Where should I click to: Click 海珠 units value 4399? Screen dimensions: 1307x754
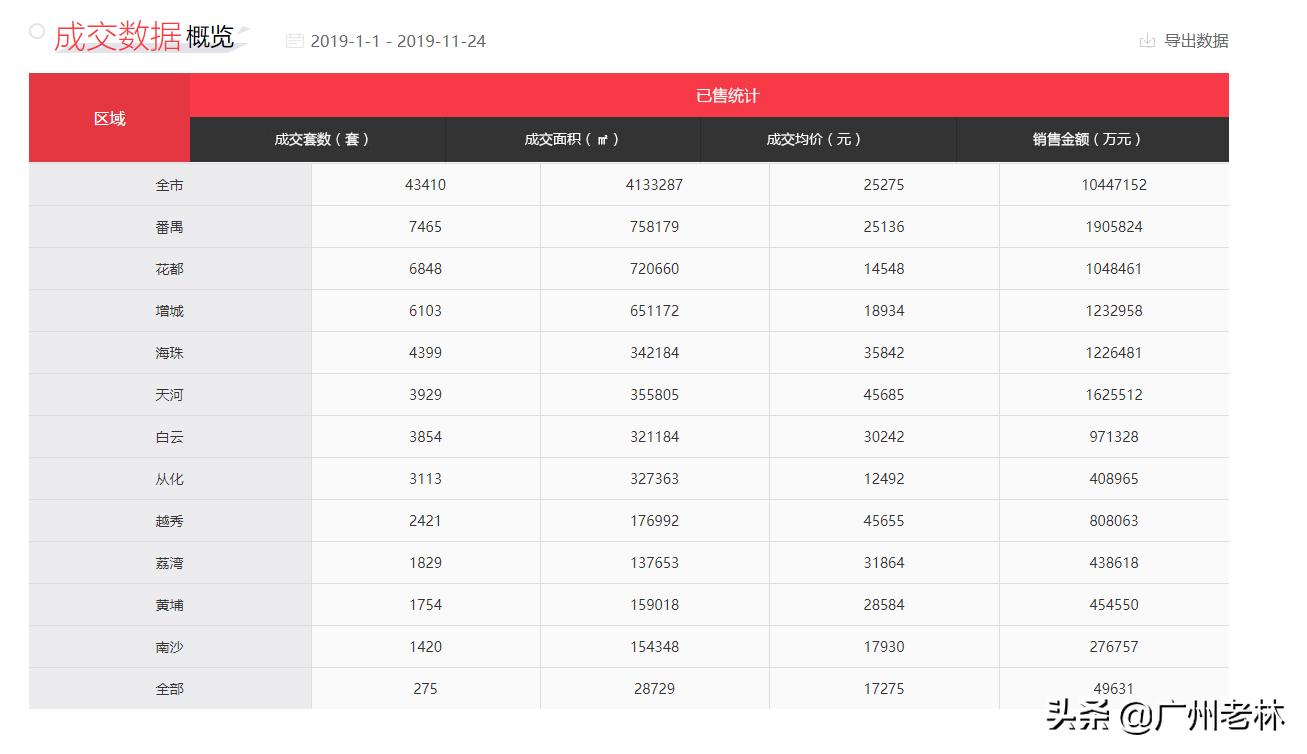(426, 353)
